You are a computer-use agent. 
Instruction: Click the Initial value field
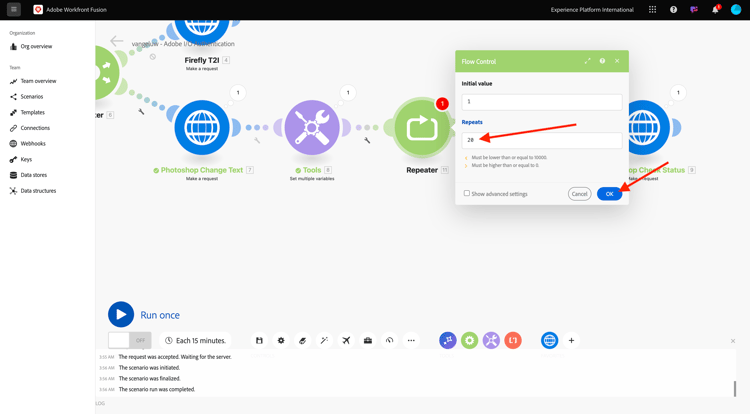[x=542, y=102]
